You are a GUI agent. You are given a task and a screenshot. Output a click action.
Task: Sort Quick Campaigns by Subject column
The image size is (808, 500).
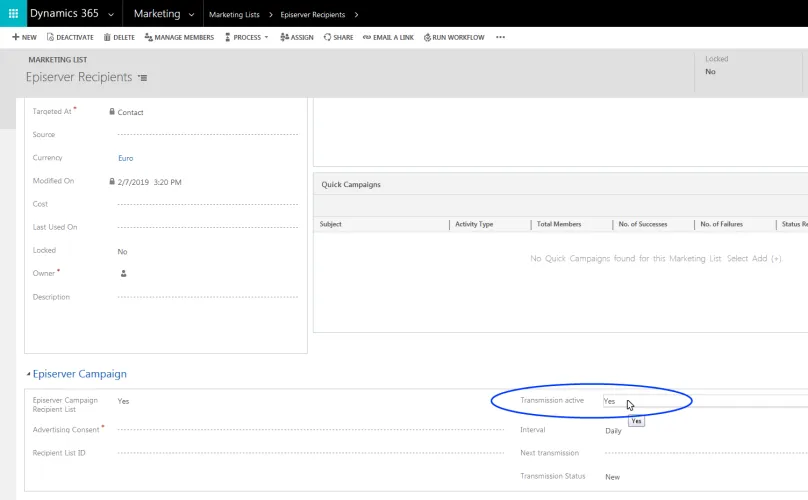(330, 224)
